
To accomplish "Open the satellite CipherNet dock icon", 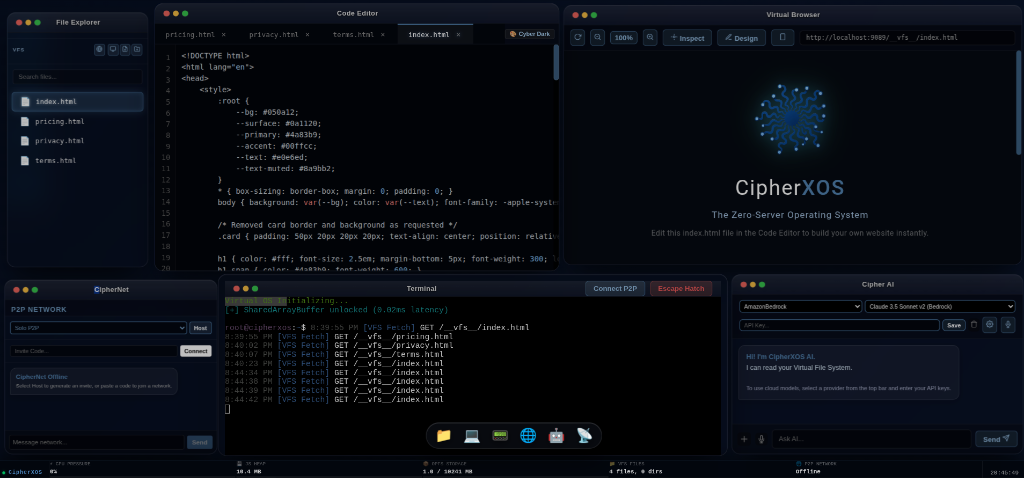I will [584, 436].
